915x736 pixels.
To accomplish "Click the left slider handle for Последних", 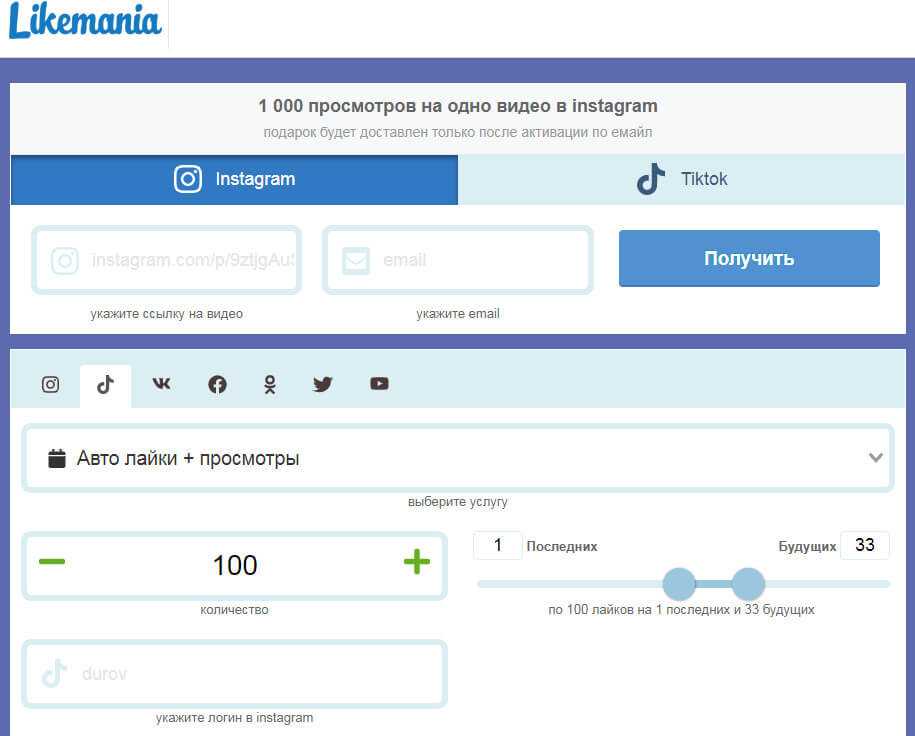I will [x=679, y=584].
